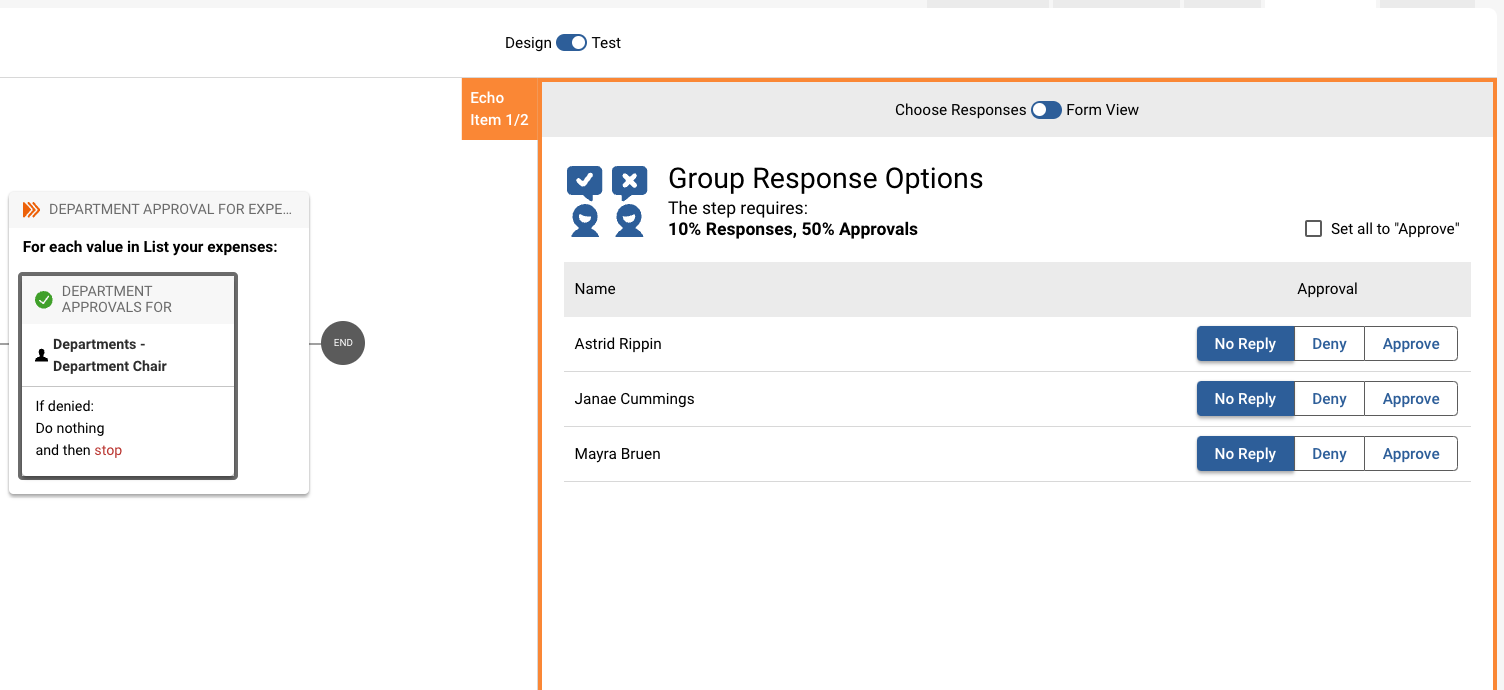Viewport: 1504px width, 690px height.
Task: Click the END node in the workflow diagram
Action: click(343, 342)
